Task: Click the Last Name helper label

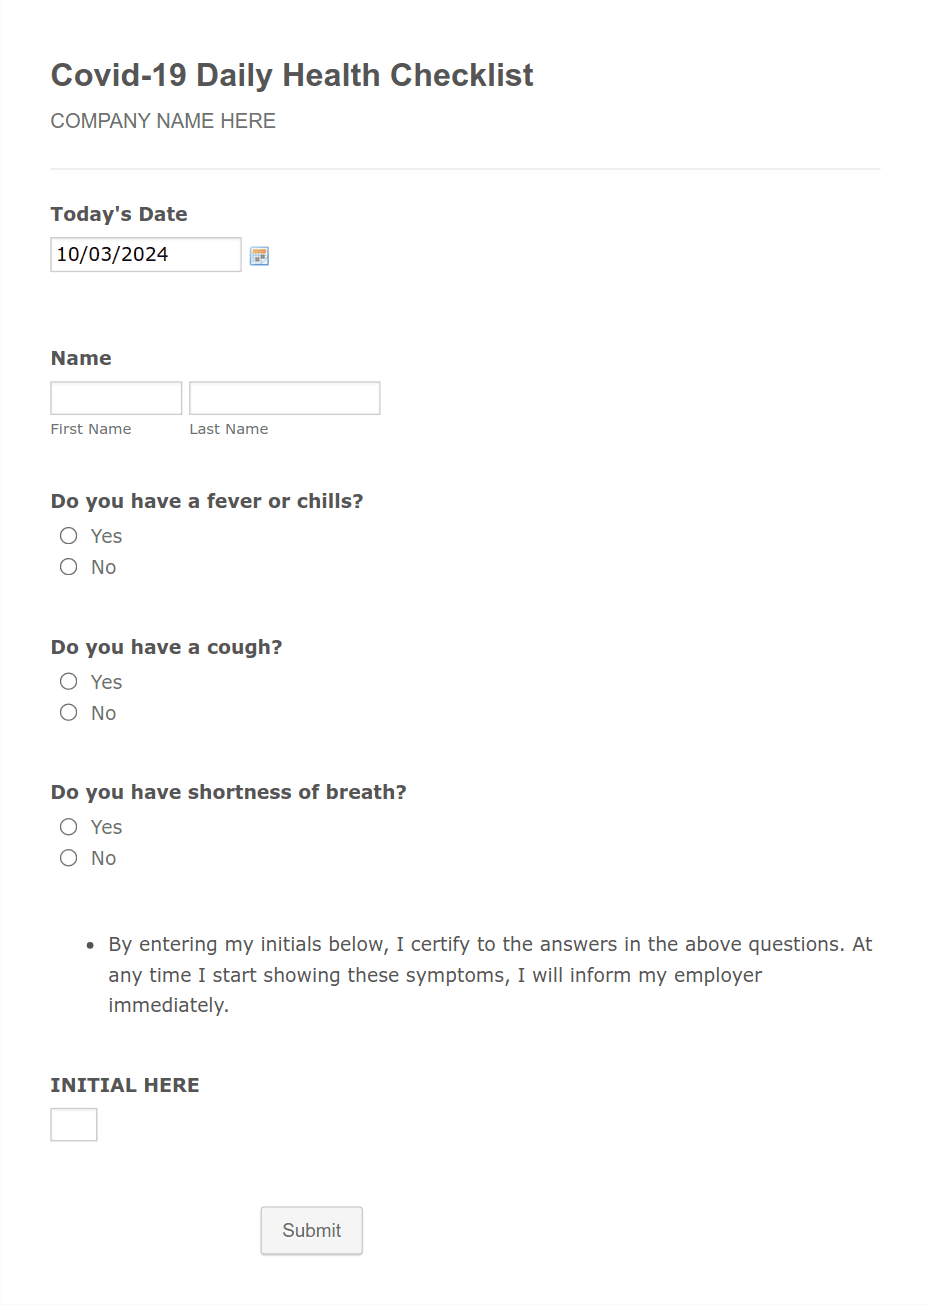Action: (x=228, y=428)
